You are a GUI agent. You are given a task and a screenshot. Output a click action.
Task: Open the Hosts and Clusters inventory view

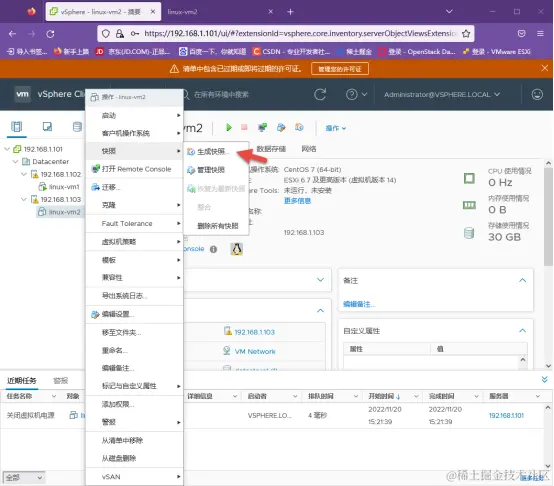[17, 126]
